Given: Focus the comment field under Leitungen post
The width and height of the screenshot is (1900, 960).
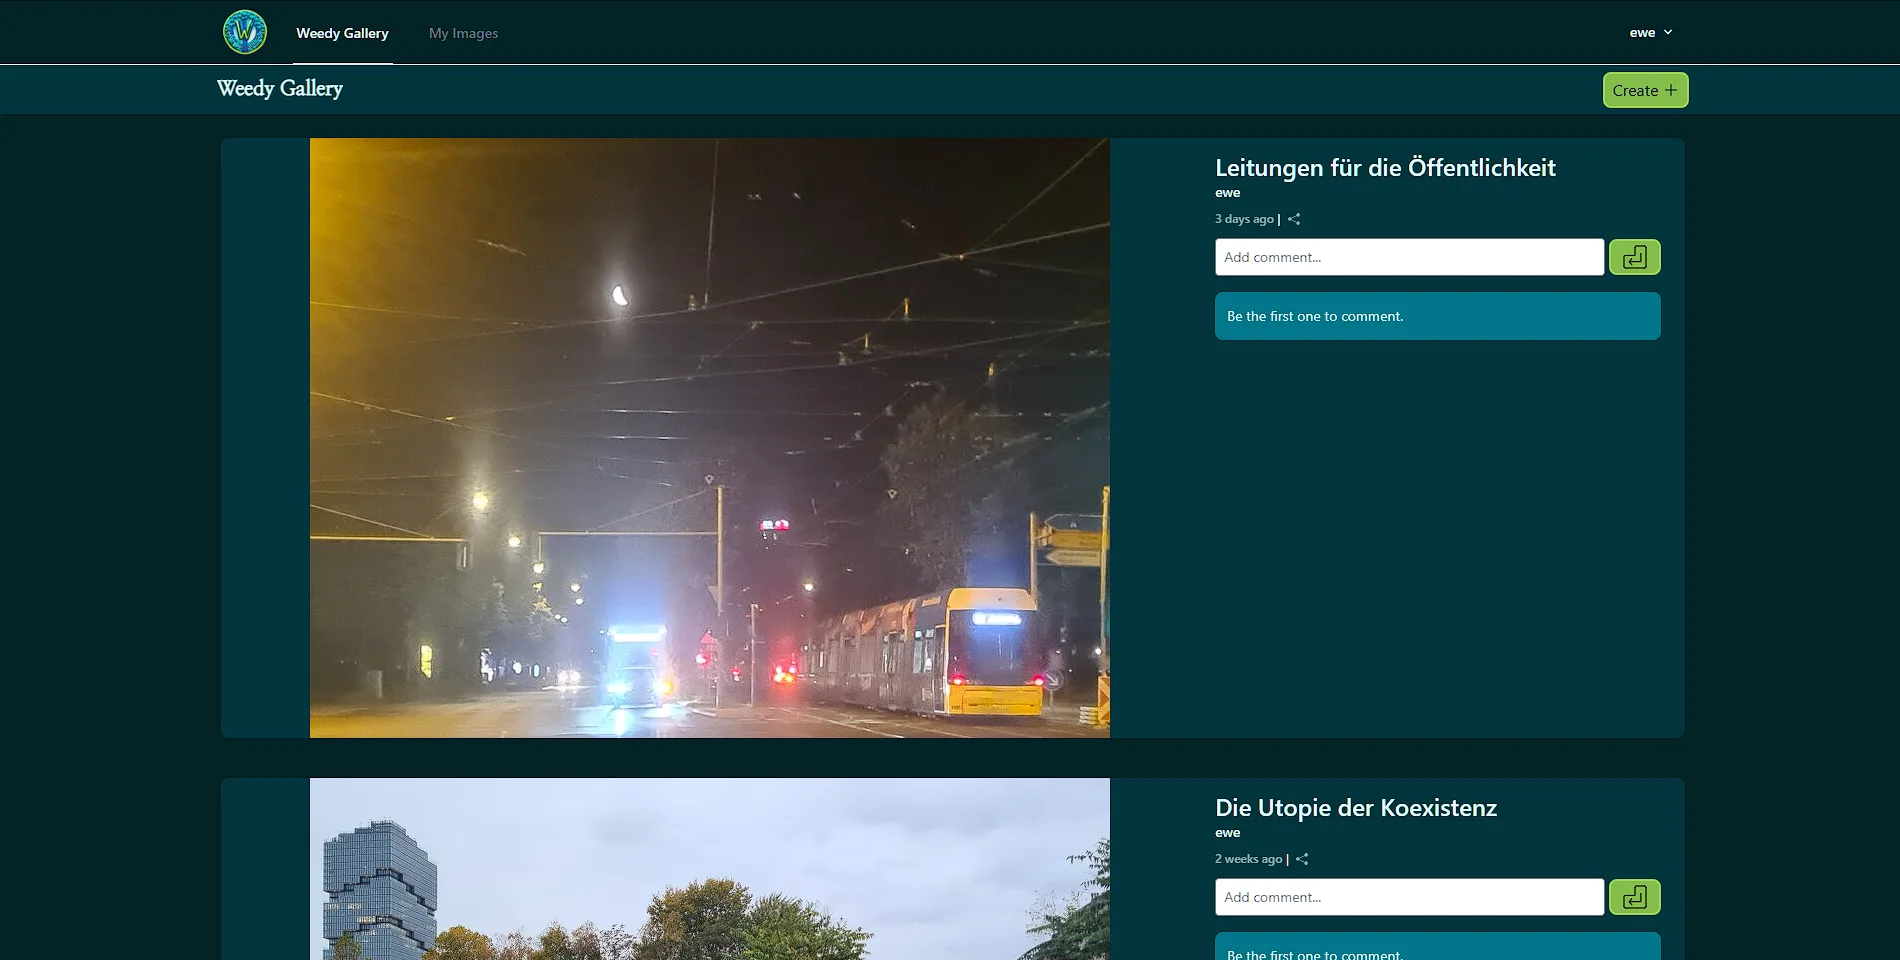Looking at the screenshot, I should click(1409, 257).
